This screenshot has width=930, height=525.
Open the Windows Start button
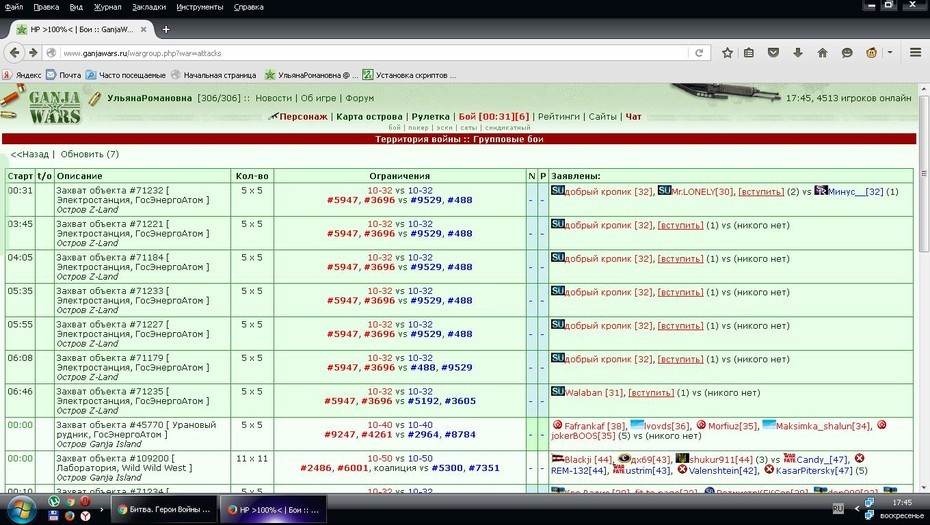click(x=22, y=510)
